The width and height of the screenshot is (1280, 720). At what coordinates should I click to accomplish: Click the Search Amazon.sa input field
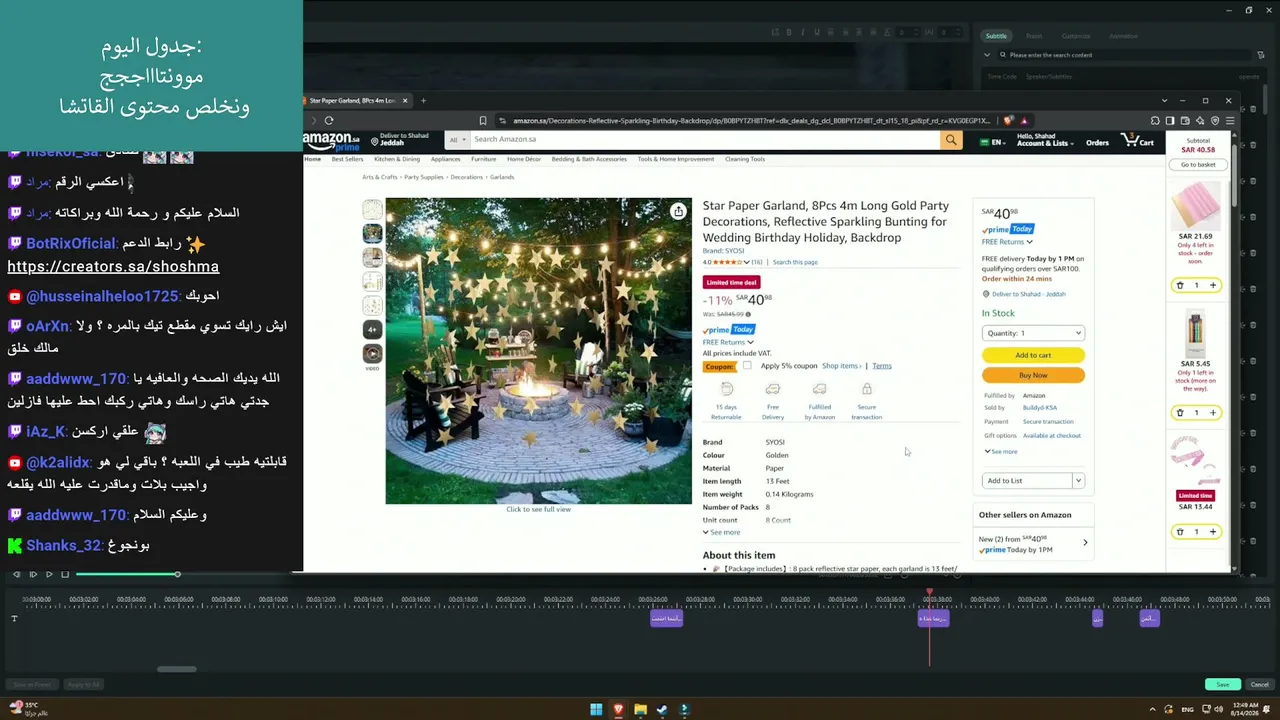(x=704, y=140)
